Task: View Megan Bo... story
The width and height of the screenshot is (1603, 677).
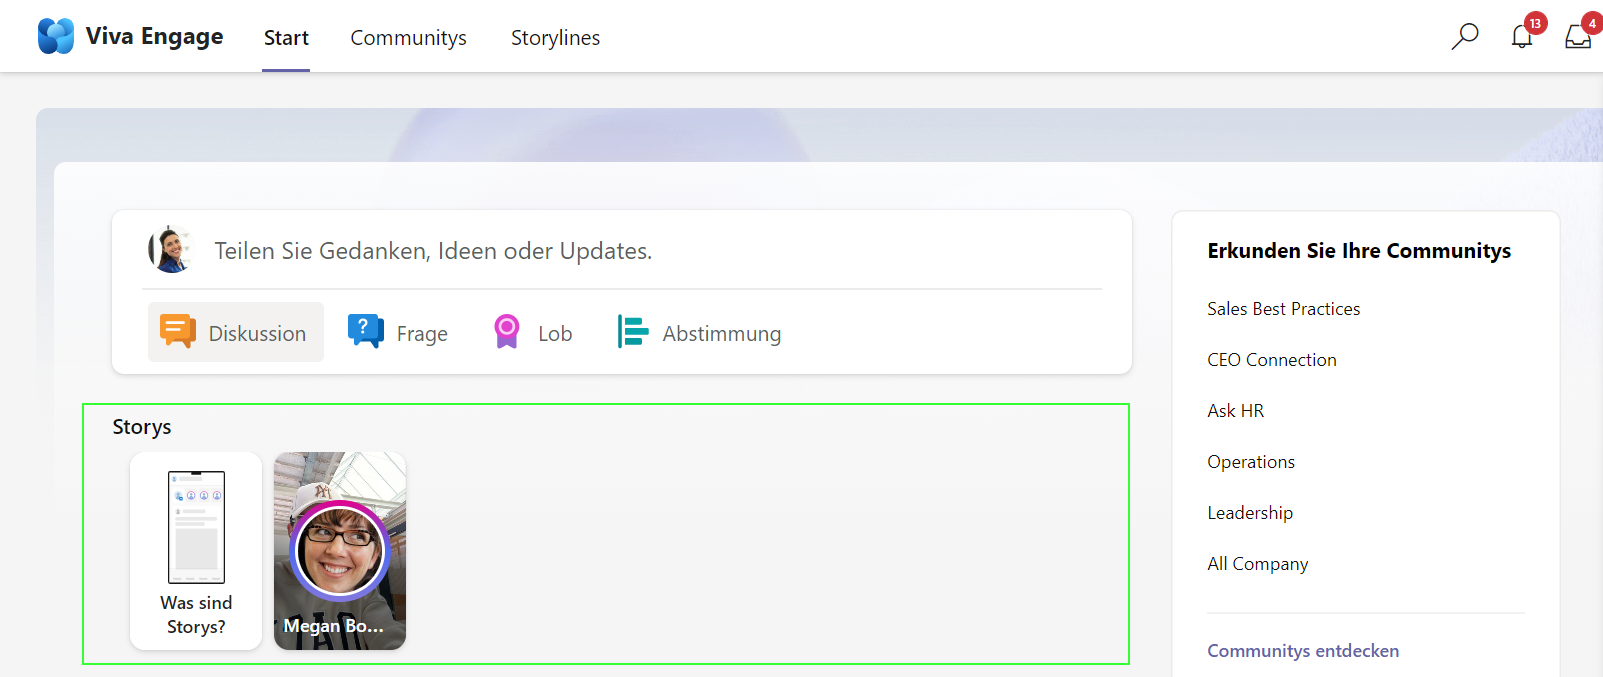Action: click(340, 550)
